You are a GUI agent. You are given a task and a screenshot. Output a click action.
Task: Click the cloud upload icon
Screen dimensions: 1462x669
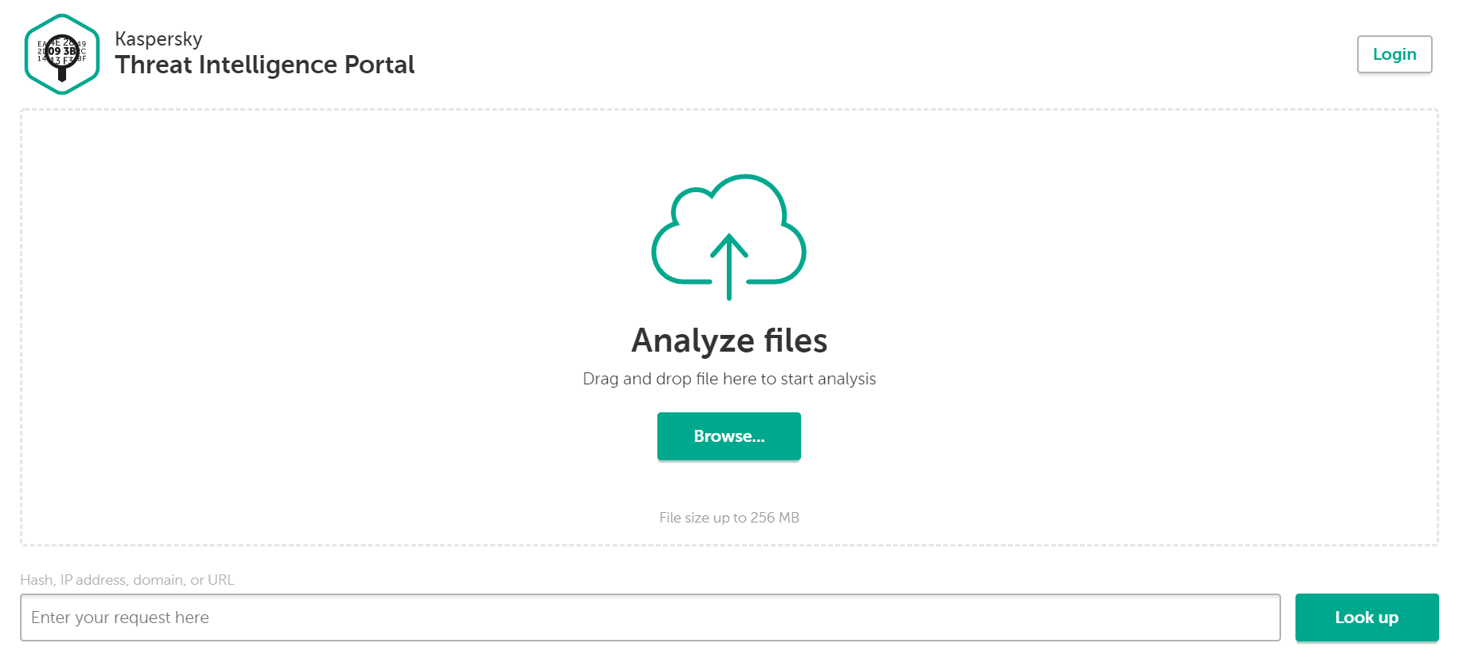(x=729, y=238)
